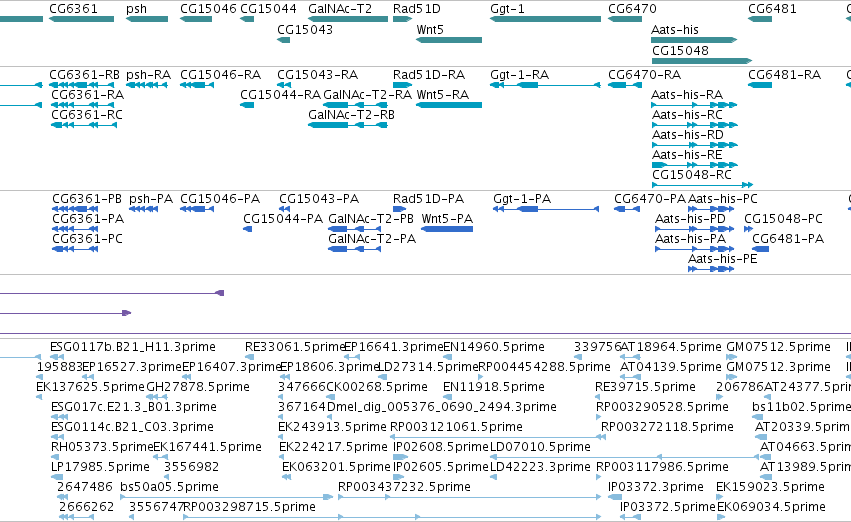Open EST AT18964.5prime
Image resolution: width=851 pixels, height=522 pixels.
point(671,347)
